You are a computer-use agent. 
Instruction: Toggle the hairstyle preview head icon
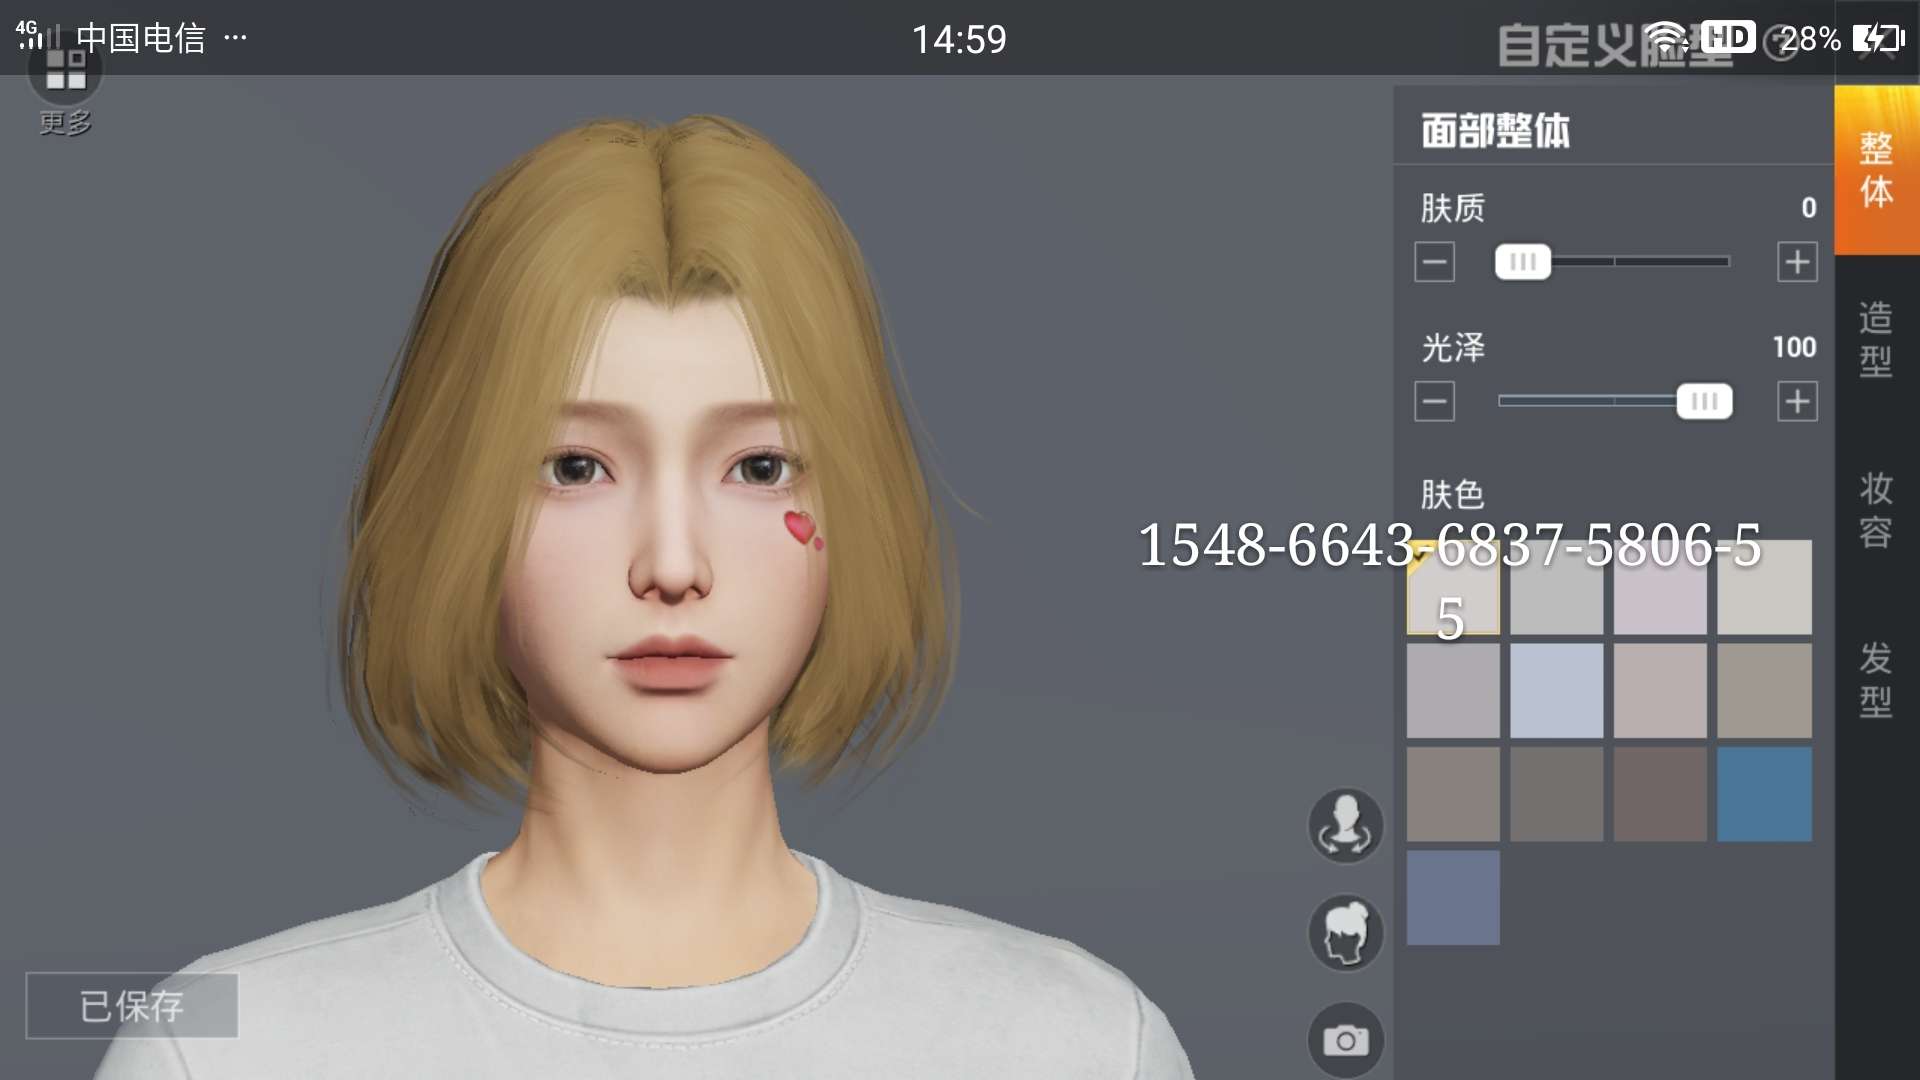click(1345, 933)
